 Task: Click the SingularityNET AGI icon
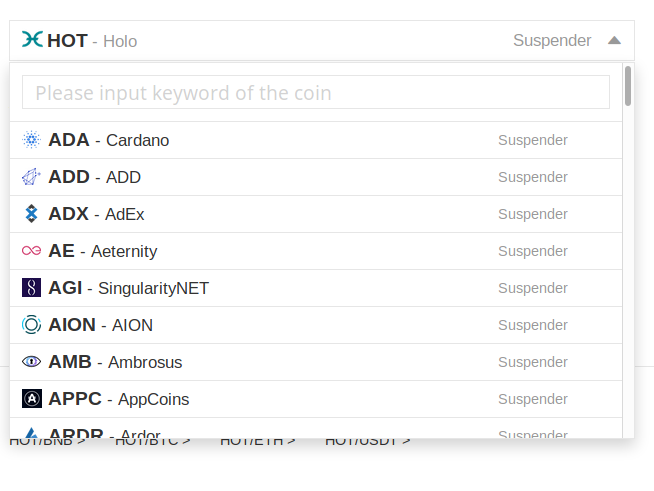[x=31, y=288]
